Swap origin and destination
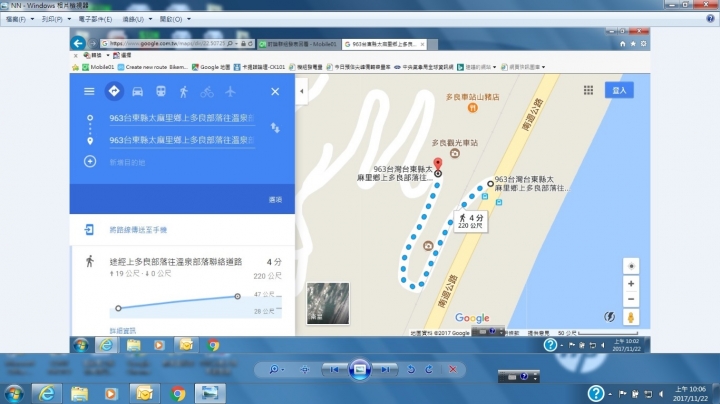The height and width of the screenshot is (404, 720). point(275,128)
